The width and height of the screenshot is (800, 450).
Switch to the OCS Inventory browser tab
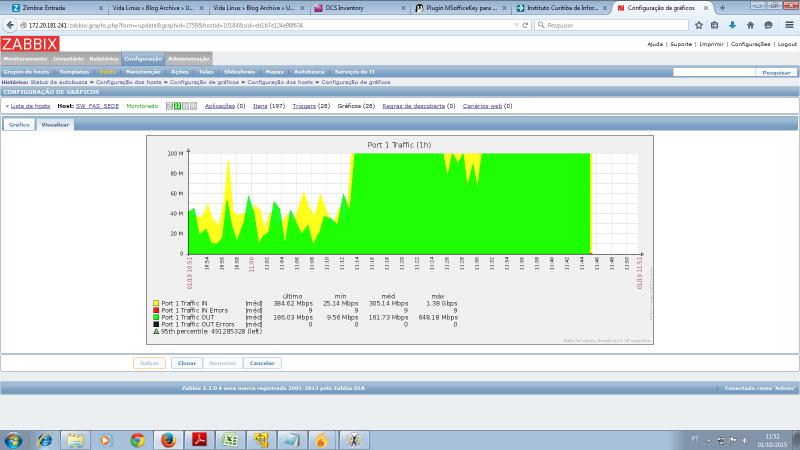click(360, 7)
